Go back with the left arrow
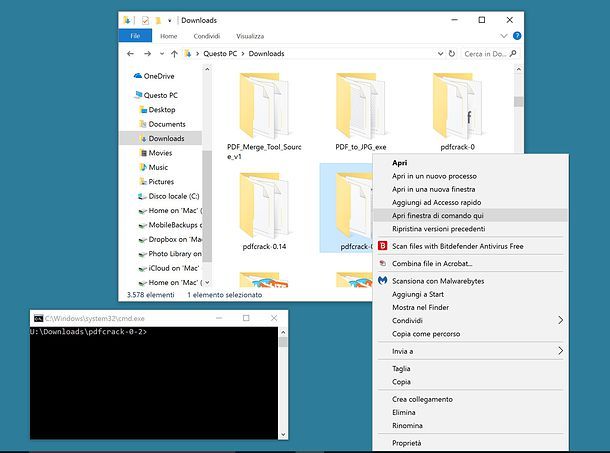 (130, 54)
